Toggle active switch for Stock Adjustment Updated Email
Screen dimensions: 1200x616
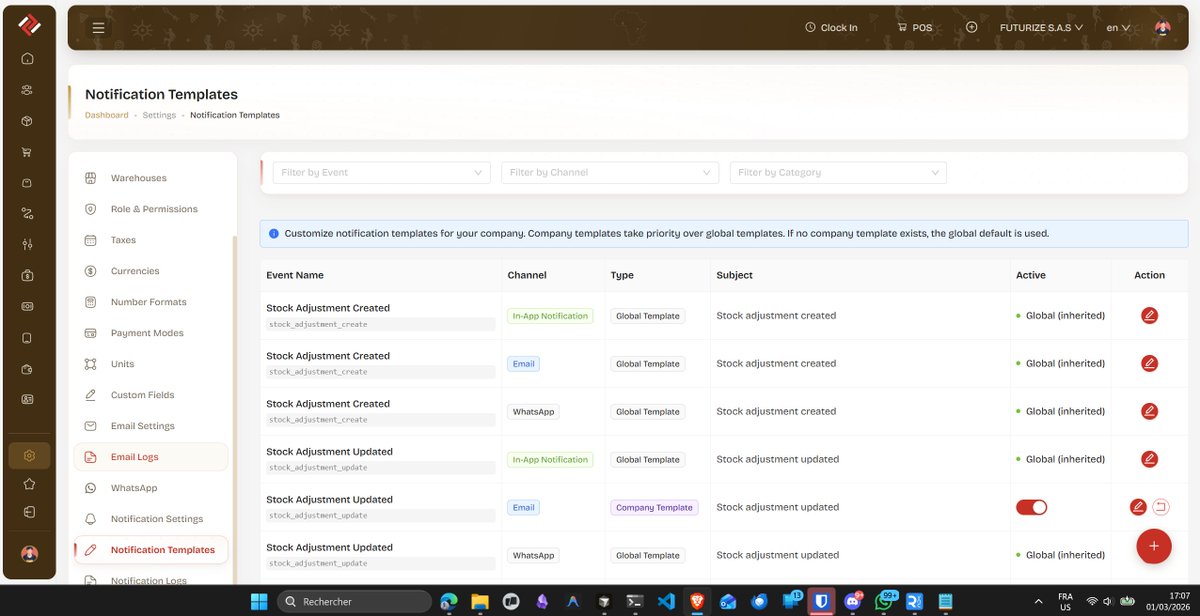click(x=1031, y=507)
